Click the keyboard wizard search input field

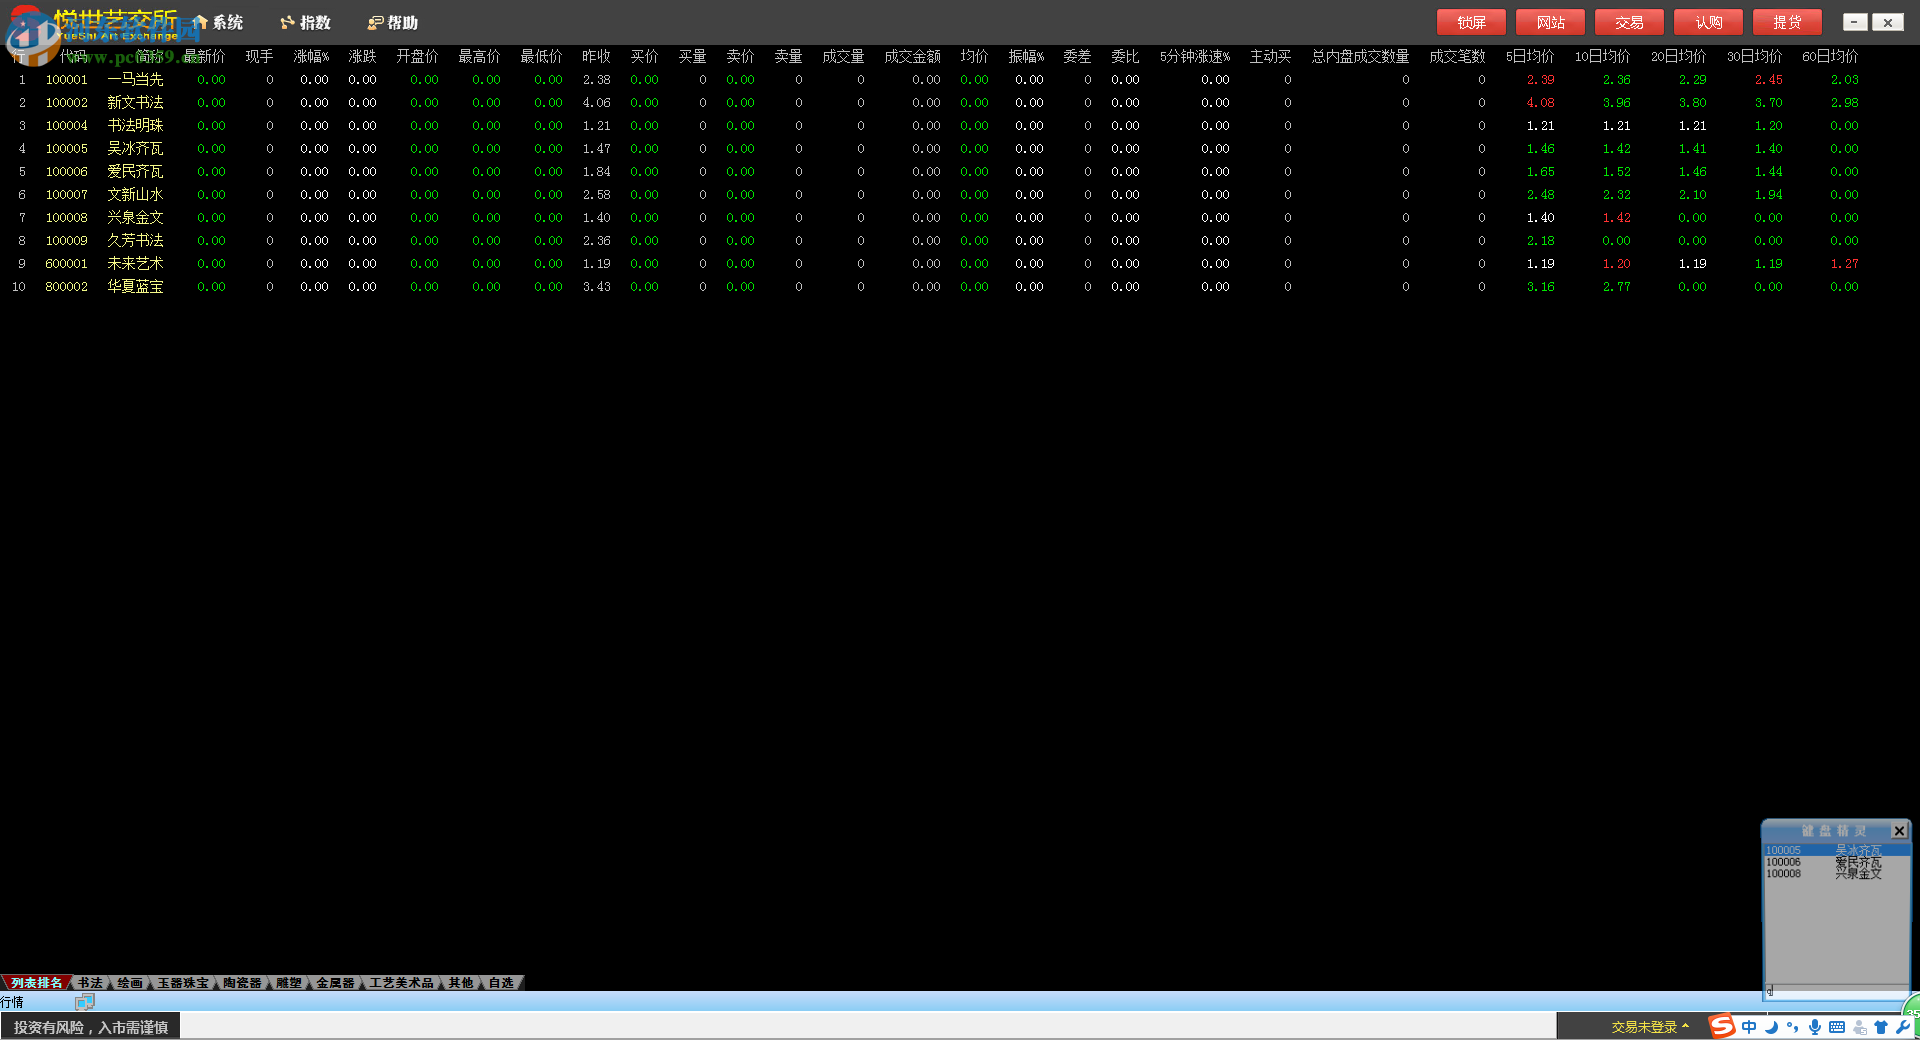1836,992
